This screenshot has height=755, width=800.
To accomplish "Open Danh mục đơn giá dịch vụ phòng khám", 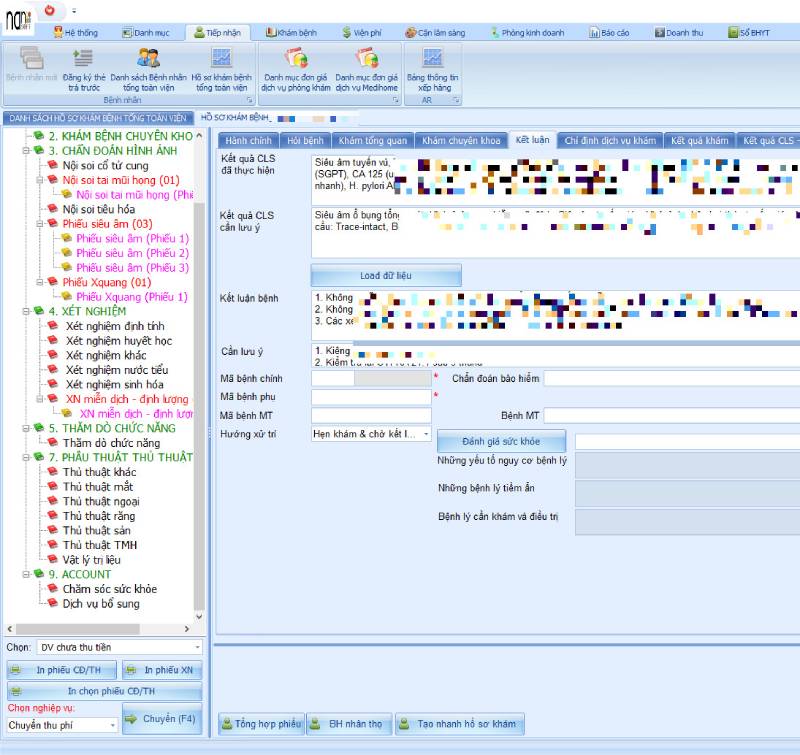I will [296, 70].
